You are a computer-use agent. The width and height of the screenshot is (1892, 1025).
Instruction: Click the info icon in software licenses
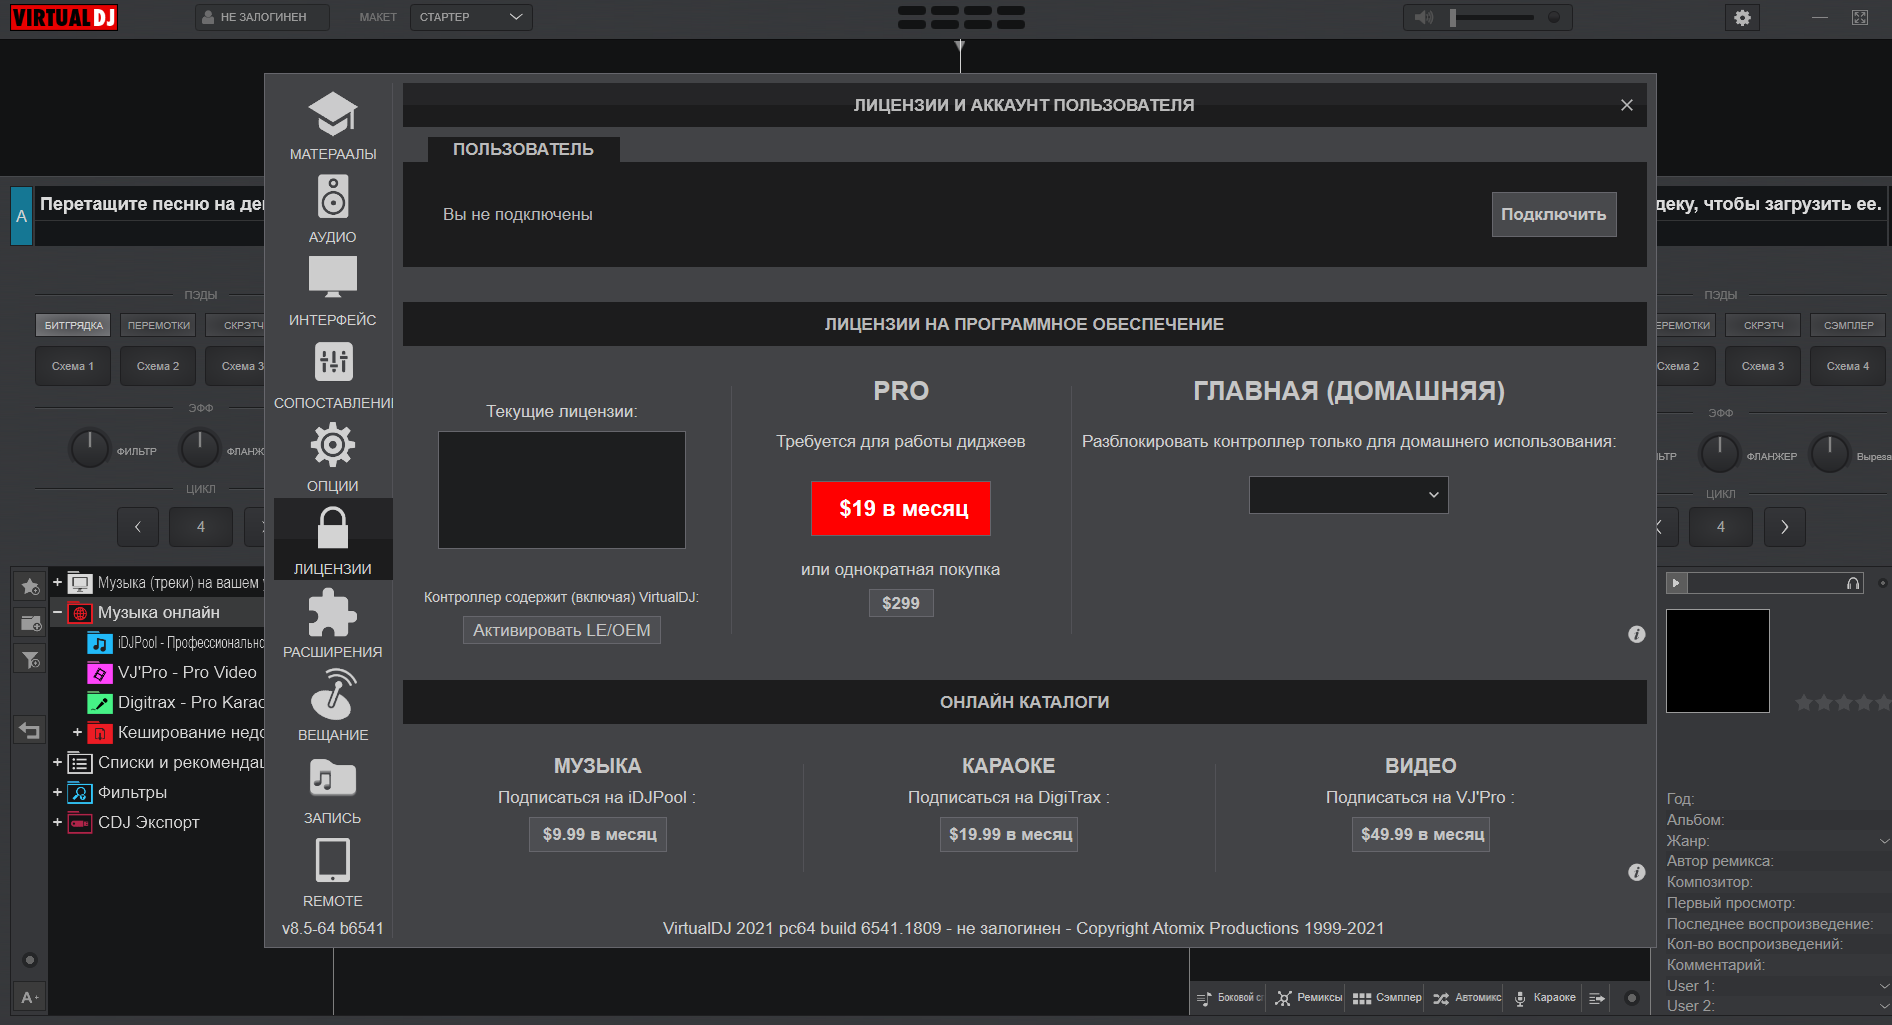[1637, 634]
